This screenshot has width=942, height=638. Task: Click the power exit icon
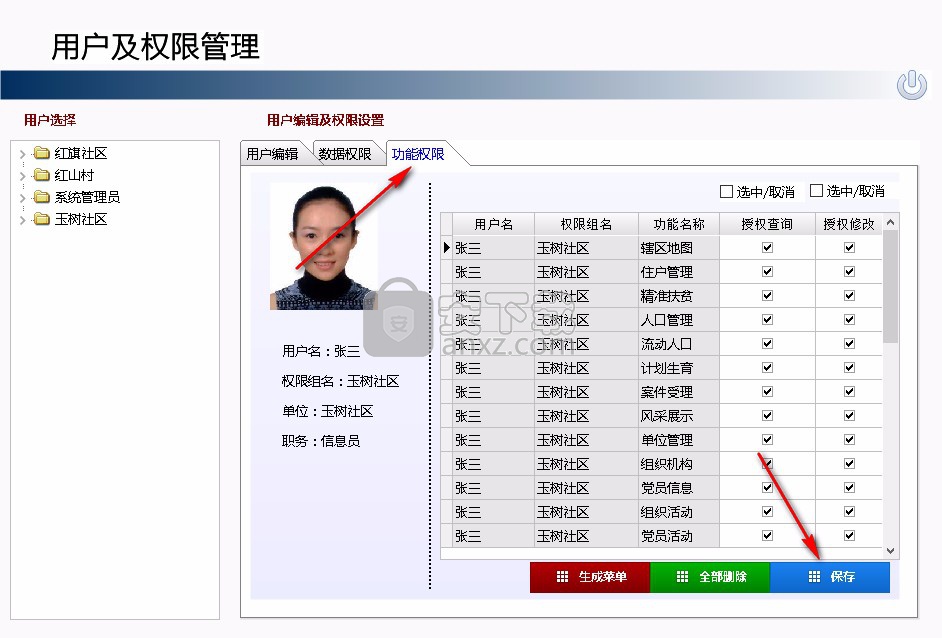pos(911,85)
